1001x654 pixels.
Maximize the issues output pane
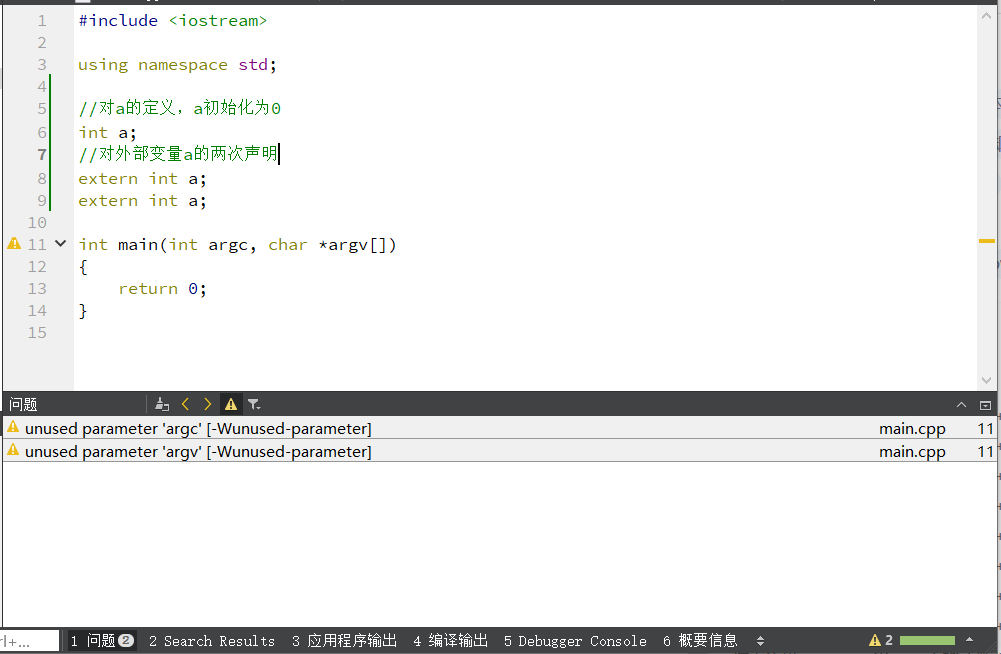[985, 405]
